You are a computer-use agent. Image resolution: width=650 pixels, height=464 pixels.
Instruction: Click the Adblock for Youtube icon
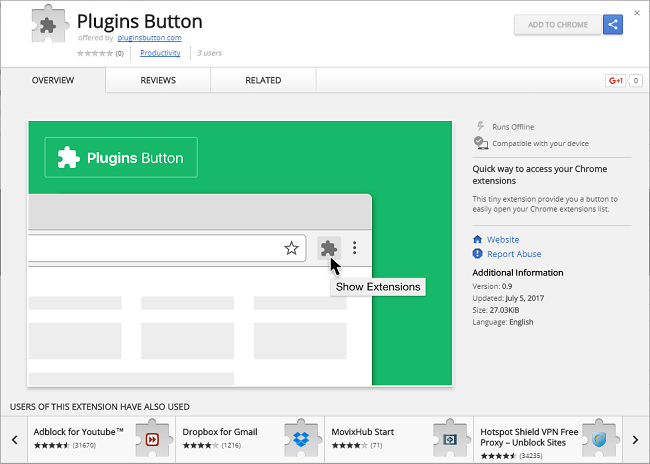[151, 439]
